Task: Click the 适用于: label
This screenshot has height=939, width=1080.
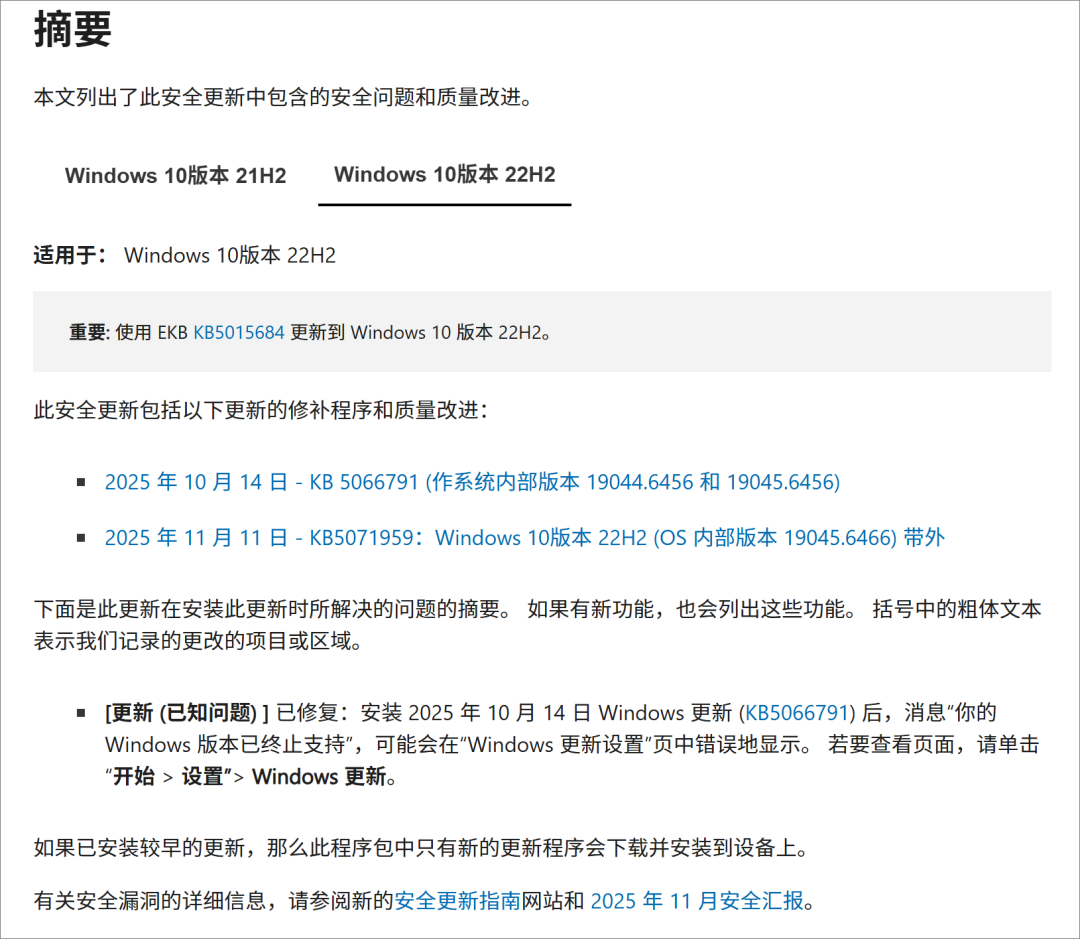Action: pos(70,256)
